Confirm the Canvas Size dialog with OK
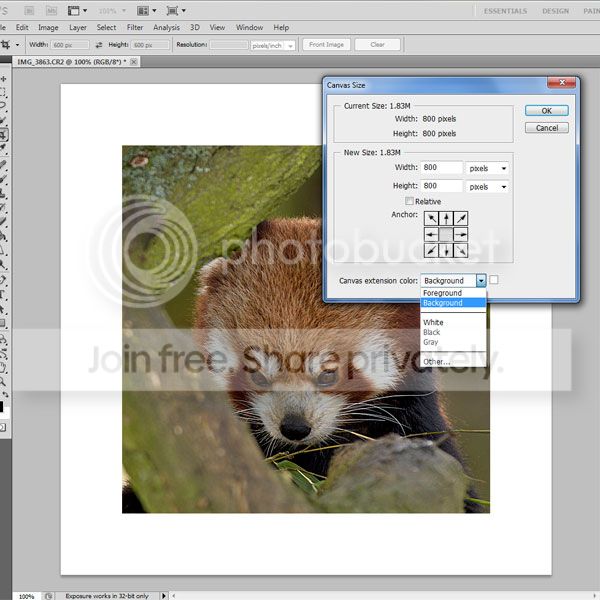 (546, 110)
